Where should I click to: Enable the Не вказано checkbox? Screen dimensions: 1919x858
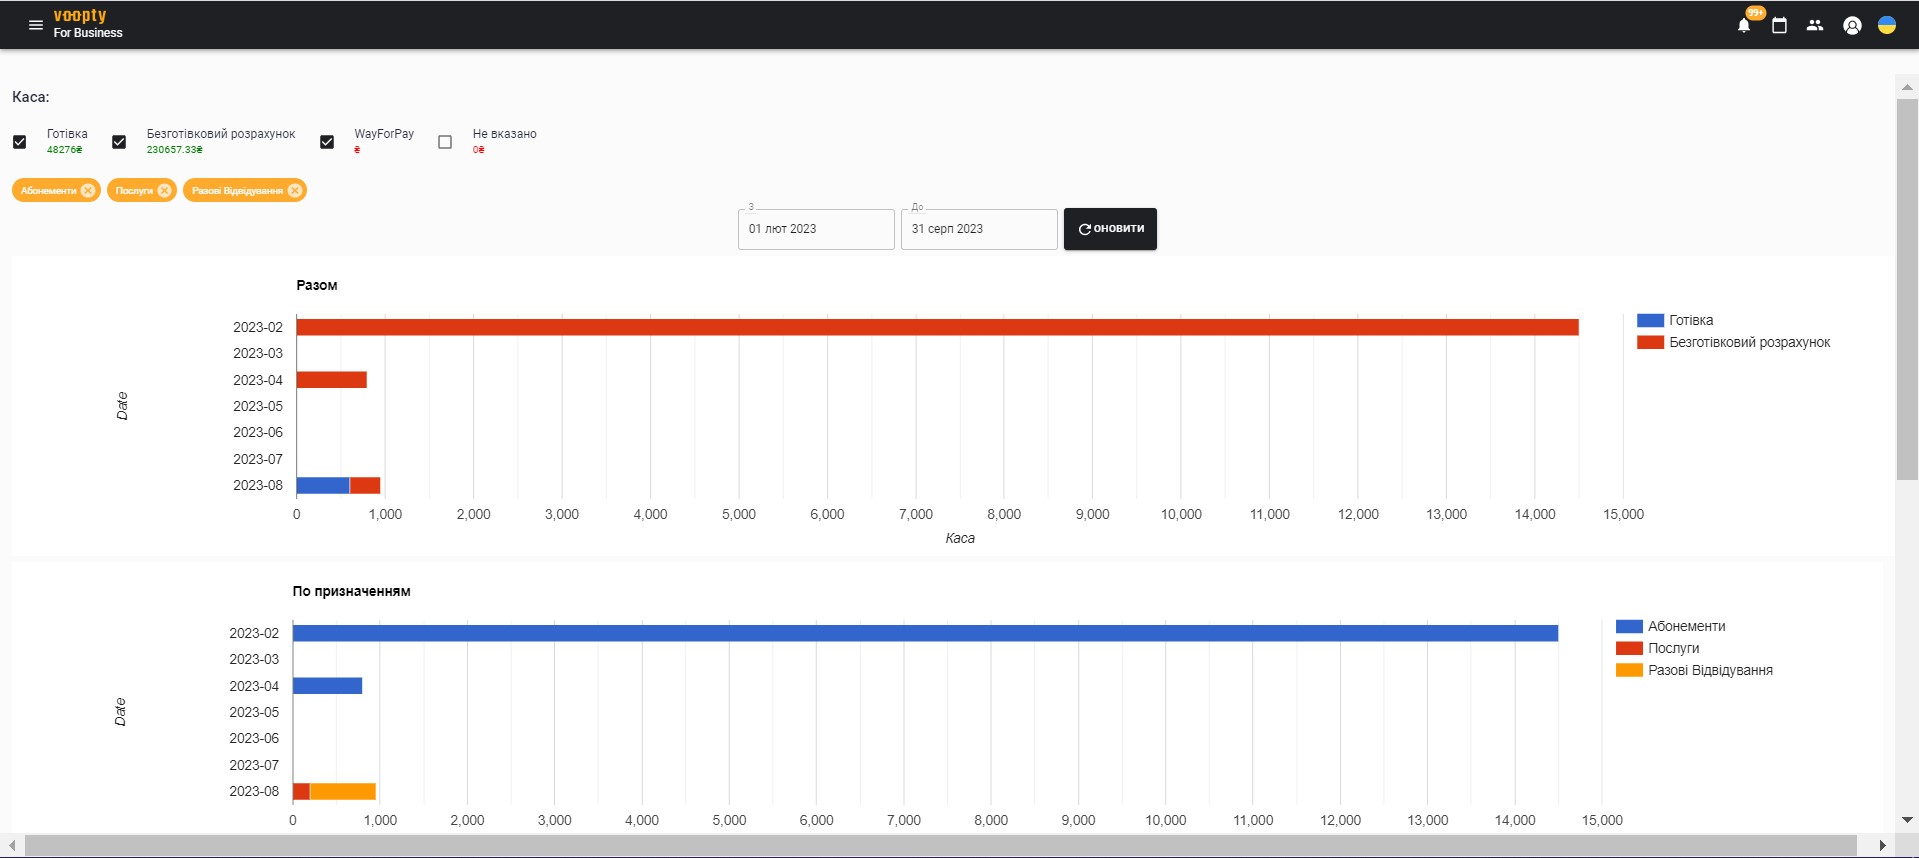[445, 142]
